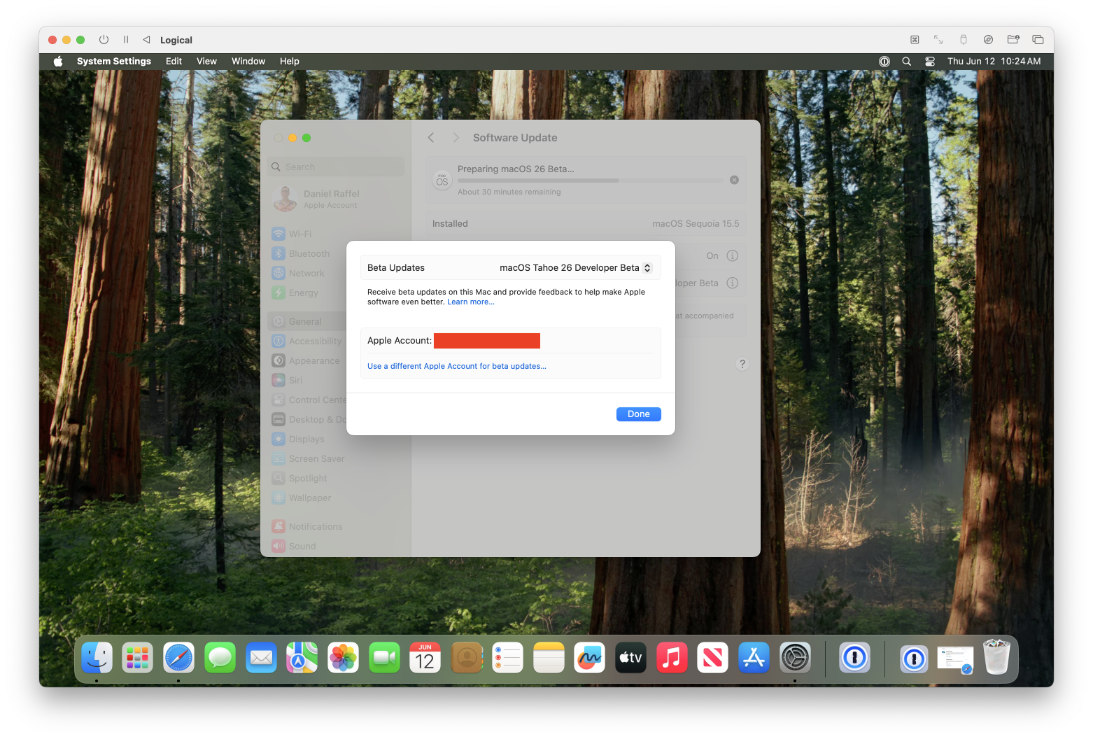Click the diagonal resize arrows icon

click(938, 40)
